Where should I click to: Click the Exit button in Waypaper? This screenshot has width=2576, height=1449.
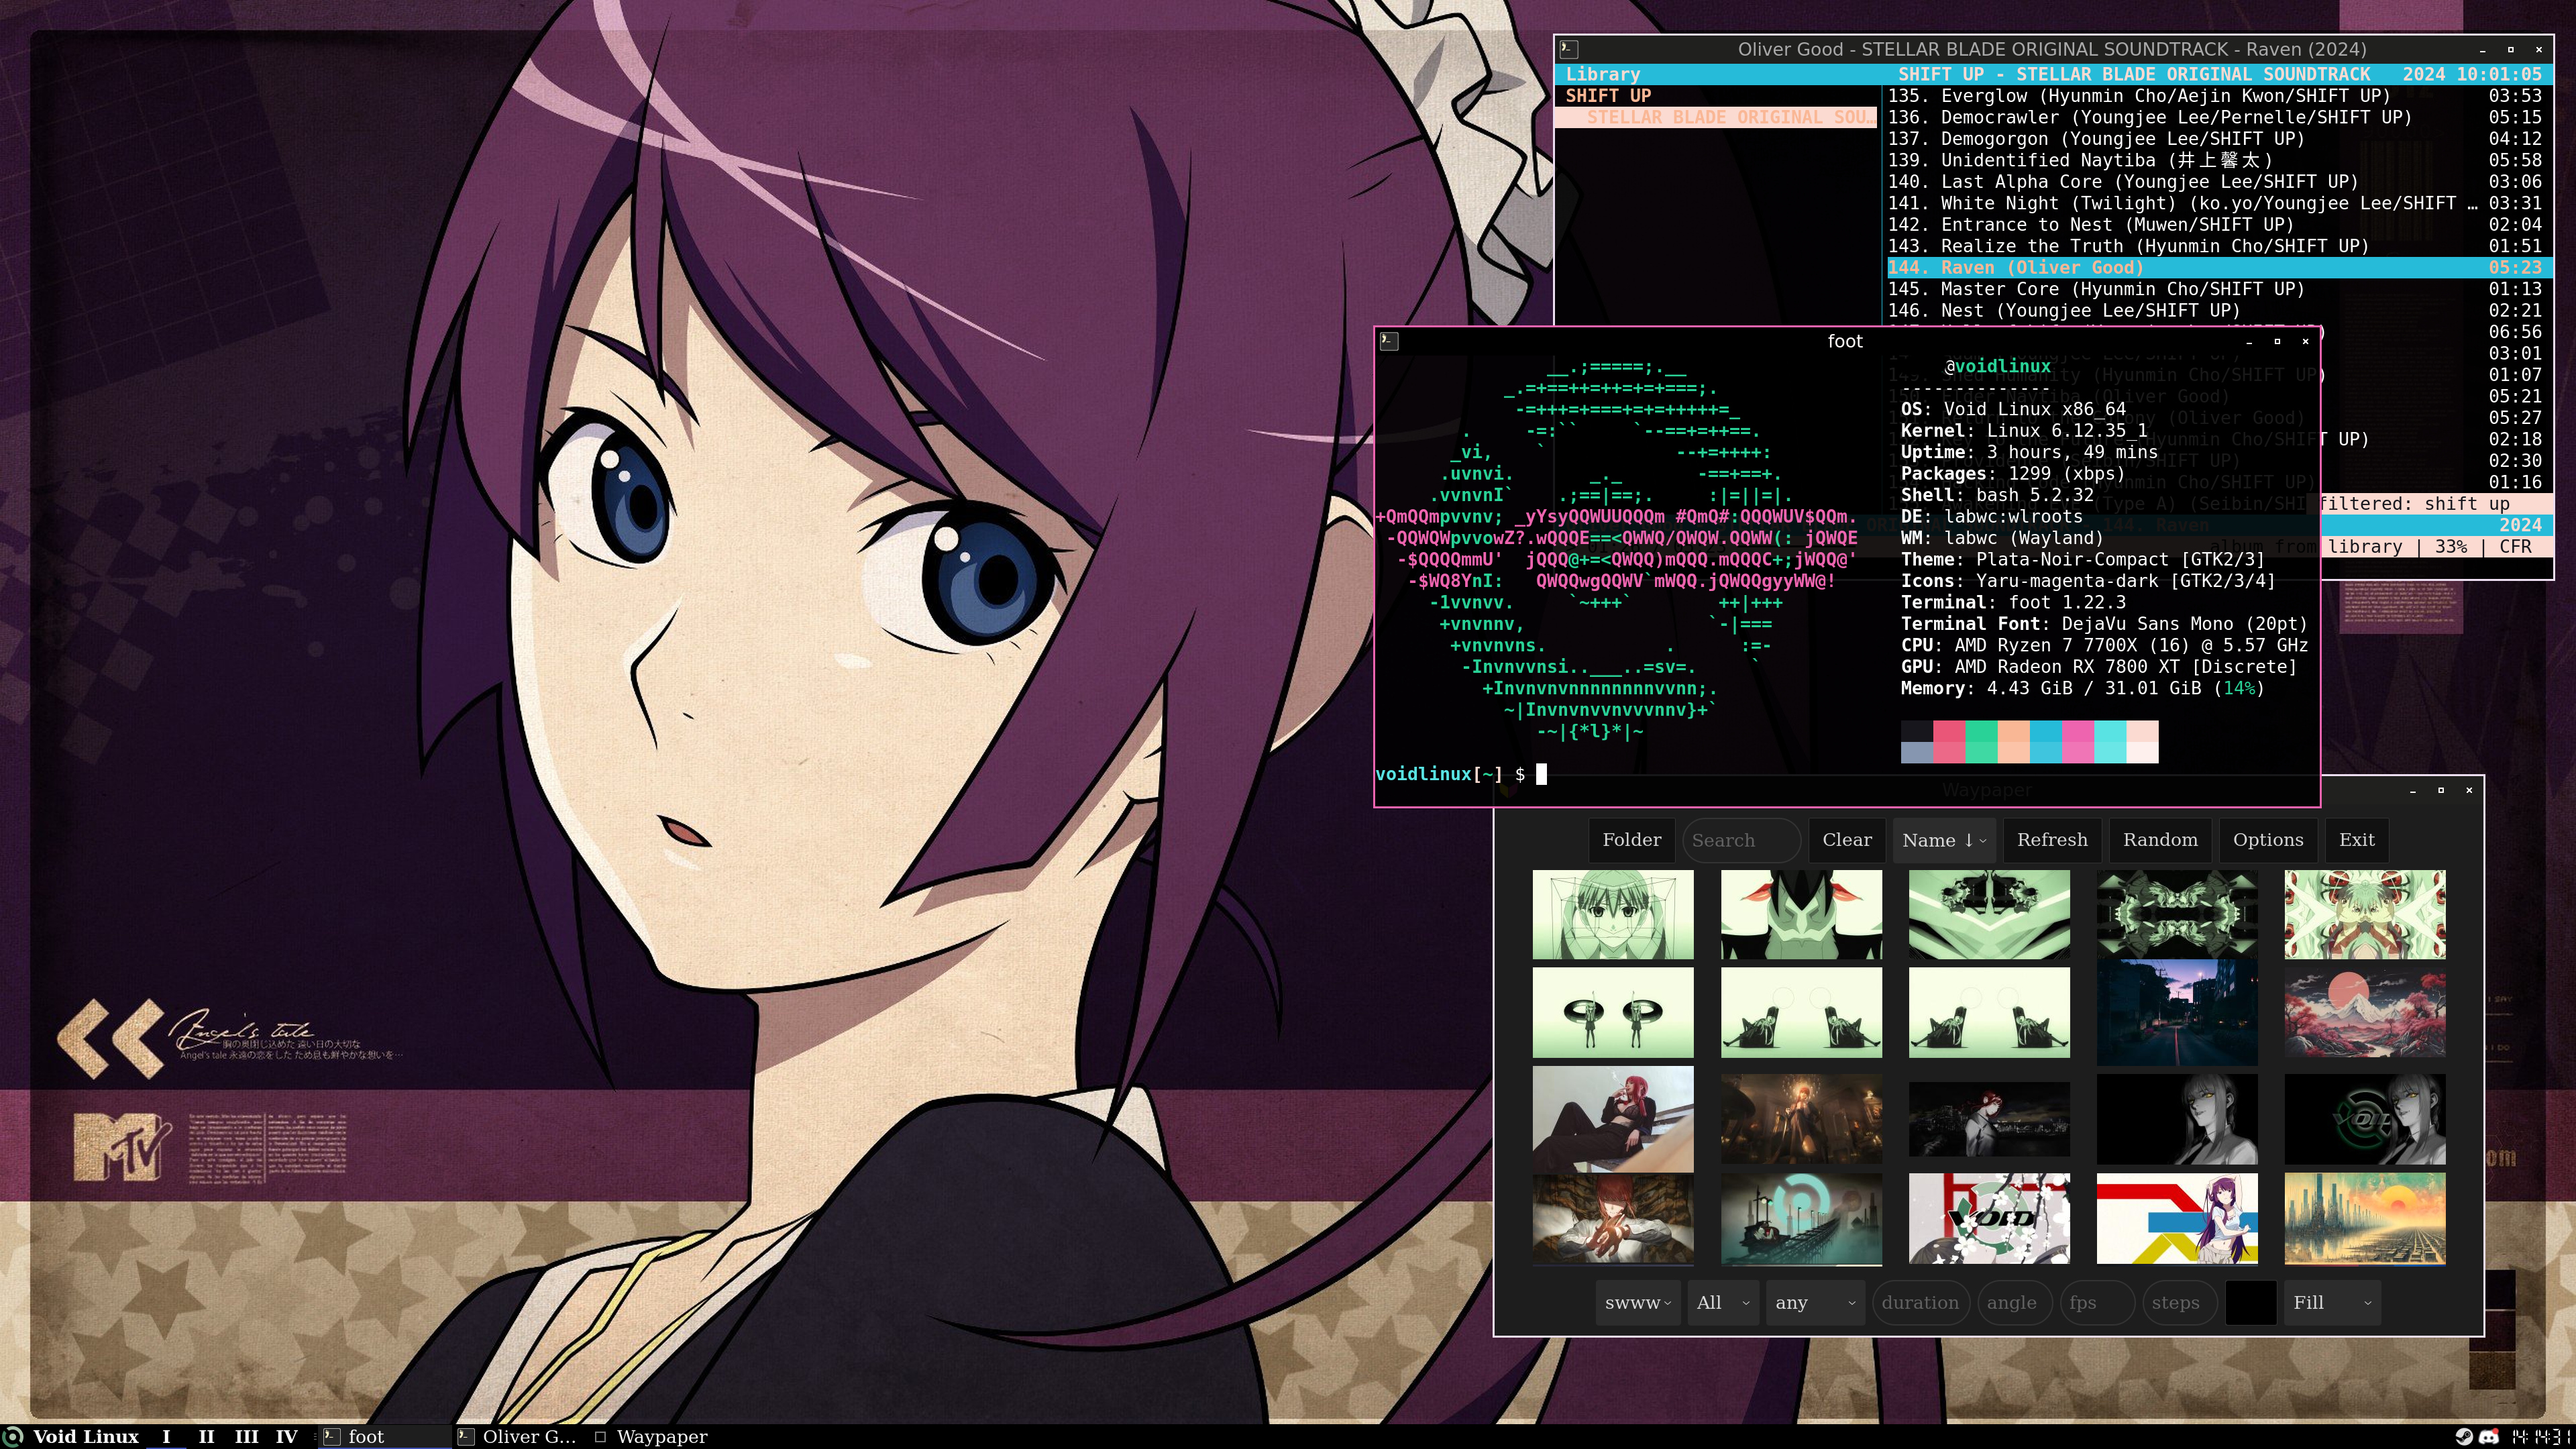click(2356, 840)
